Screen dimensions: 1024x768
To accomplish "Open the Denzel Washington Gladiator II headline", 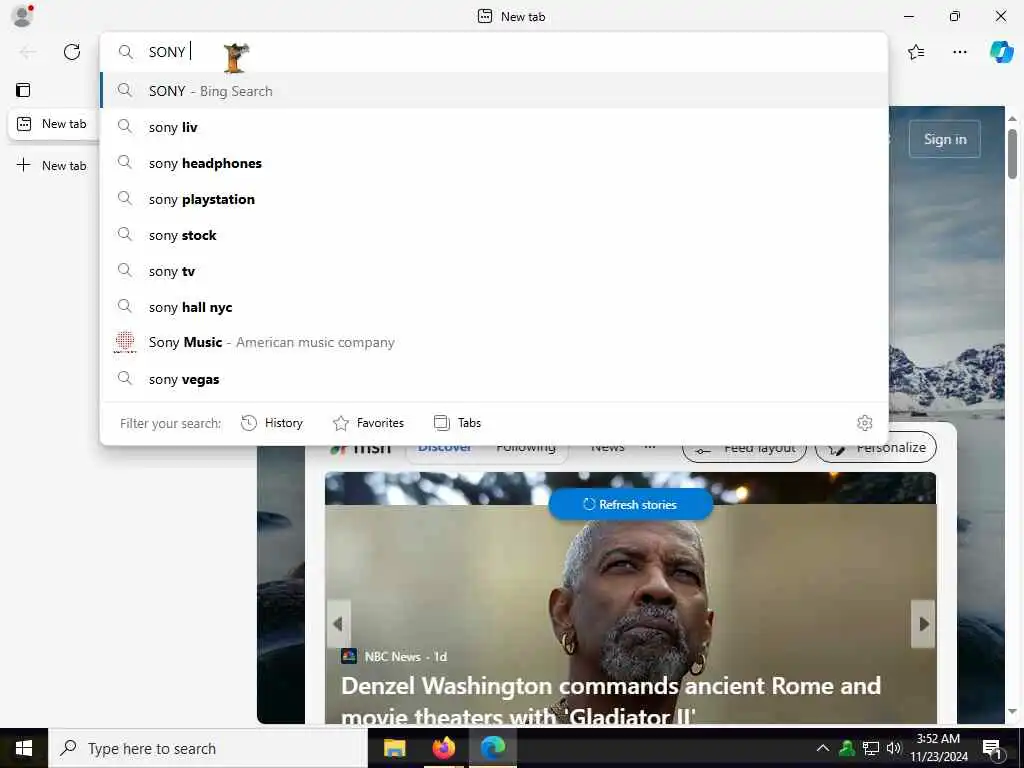I will click(611, 700).
